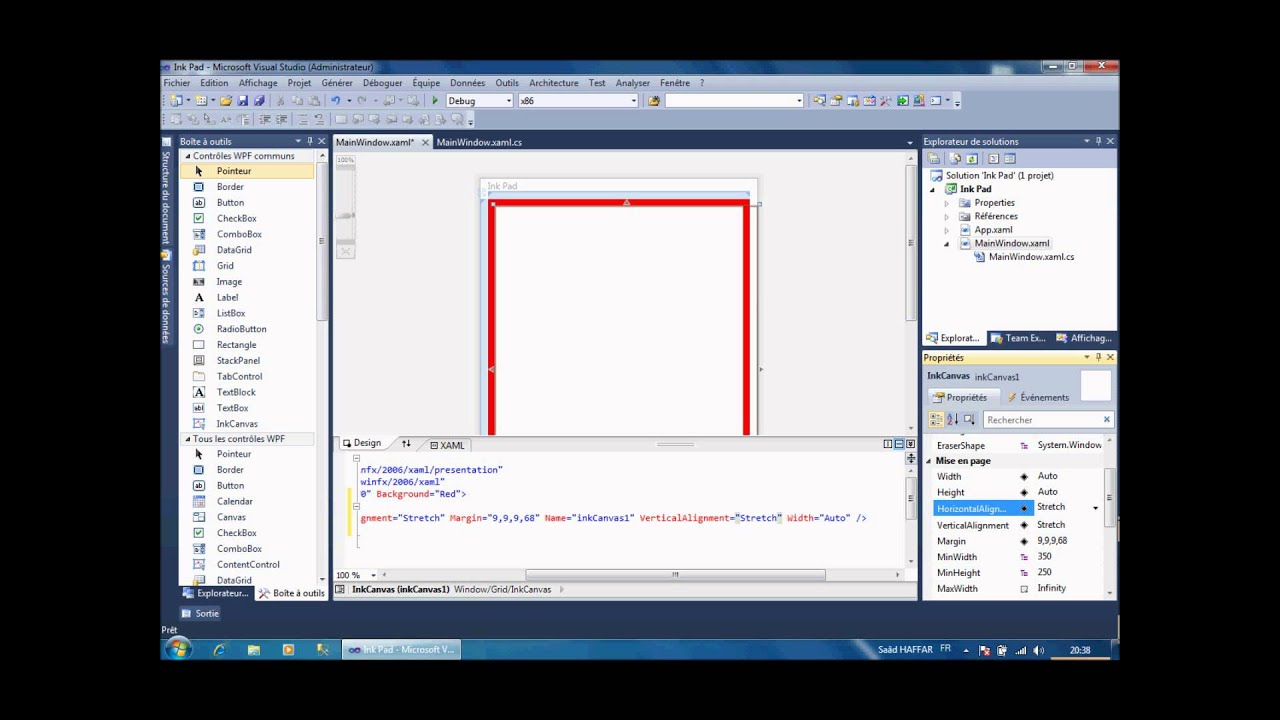Switch to the MainWindow.xaml.cs tab
The width and height of the screenshot is (1280, 720).
point(479,142)
